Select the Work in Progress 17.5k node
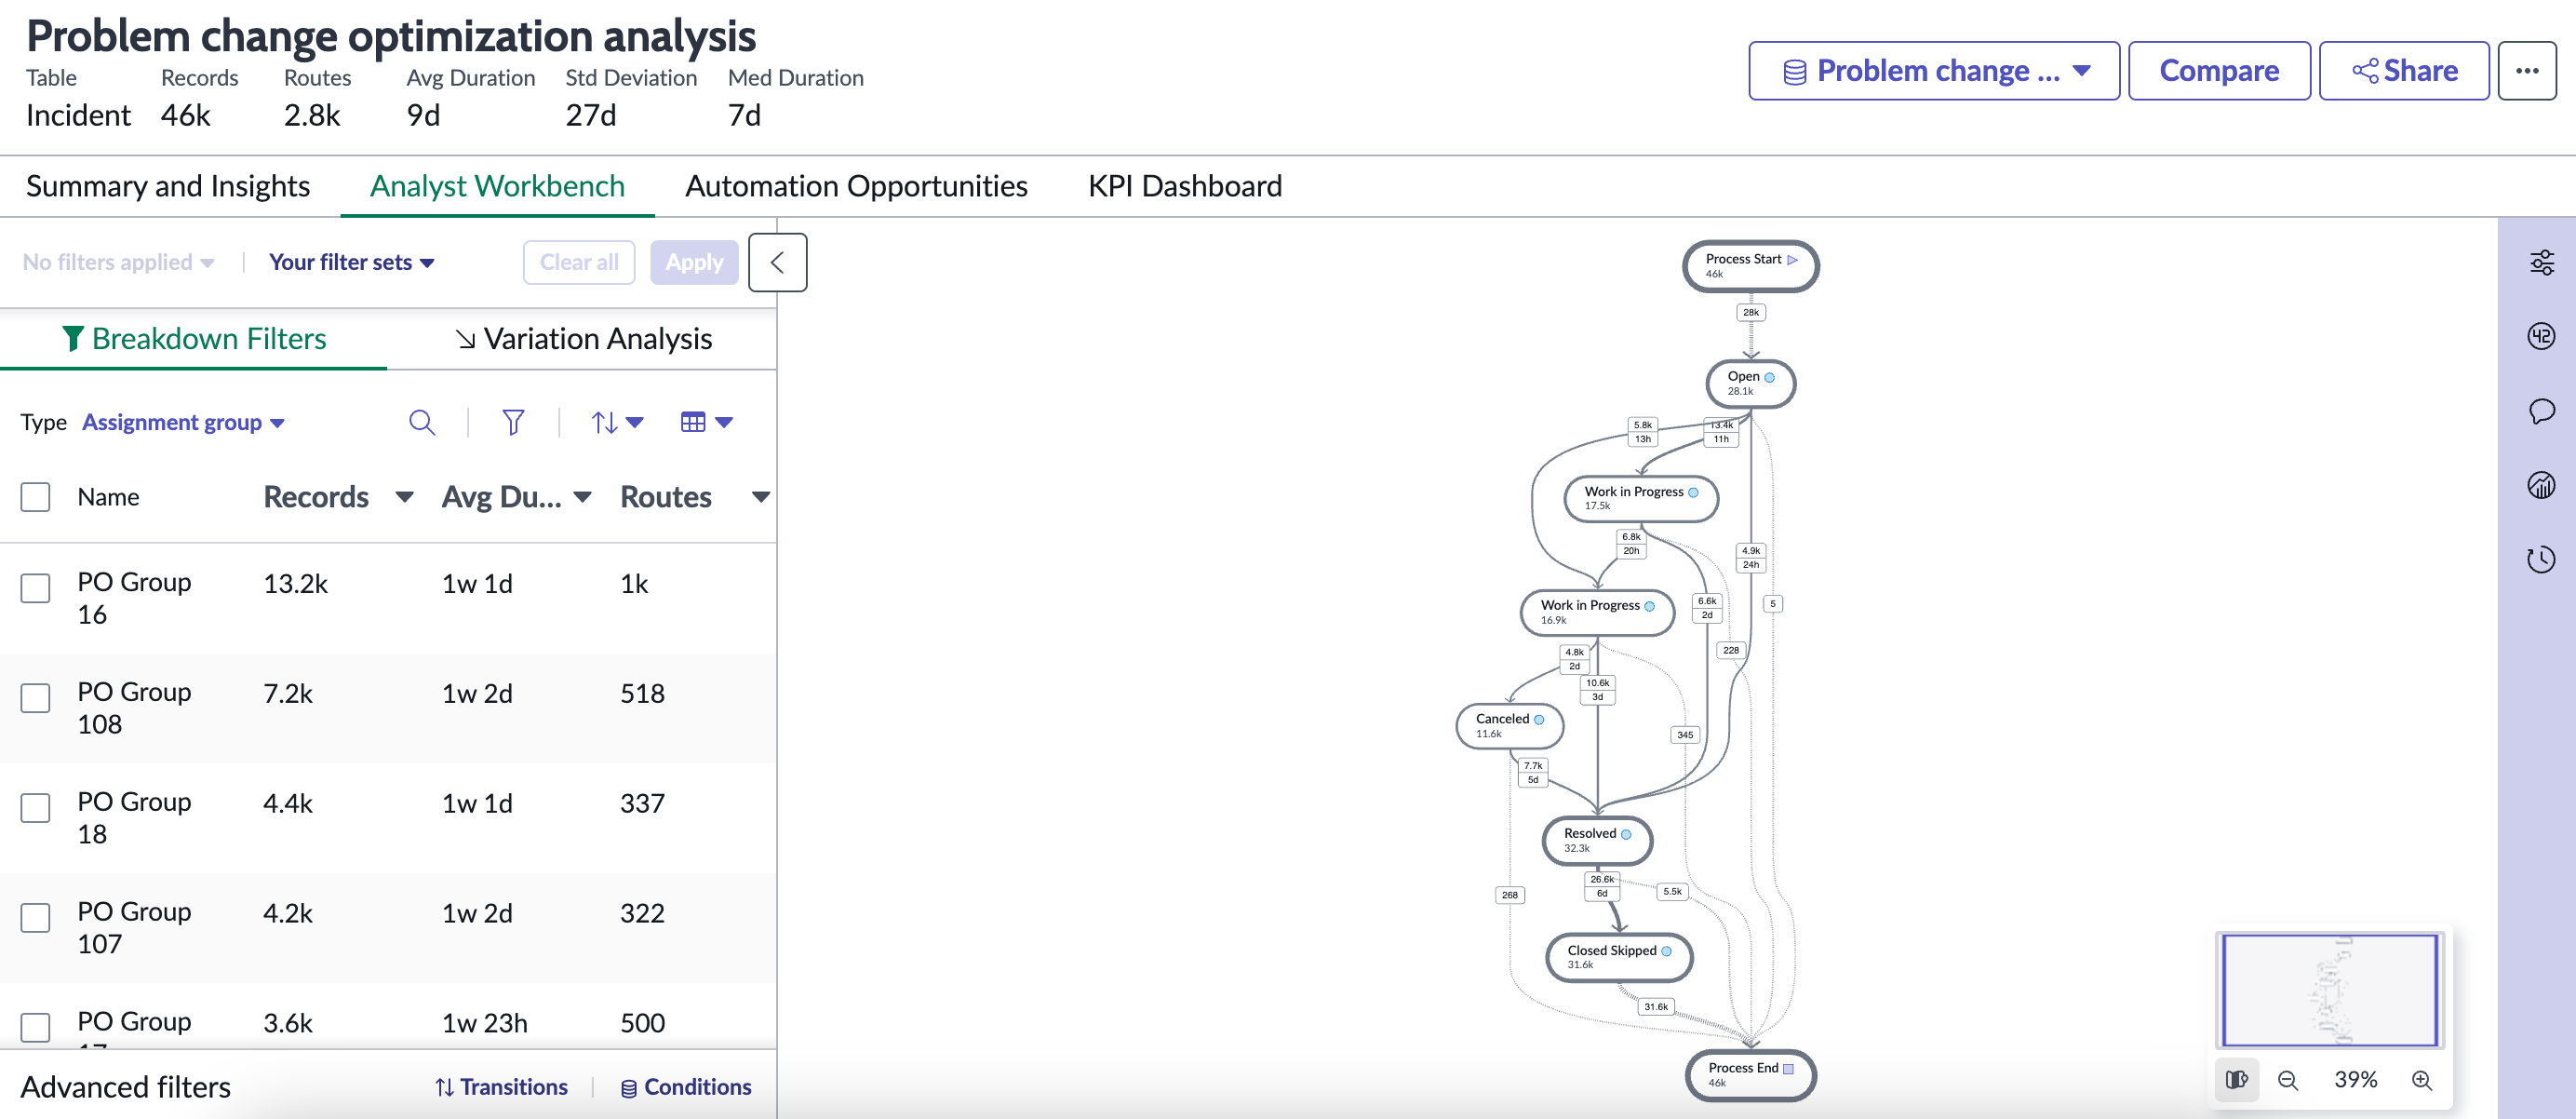This screenshot has height=1119, width=2576. (x=1641, y=498)
